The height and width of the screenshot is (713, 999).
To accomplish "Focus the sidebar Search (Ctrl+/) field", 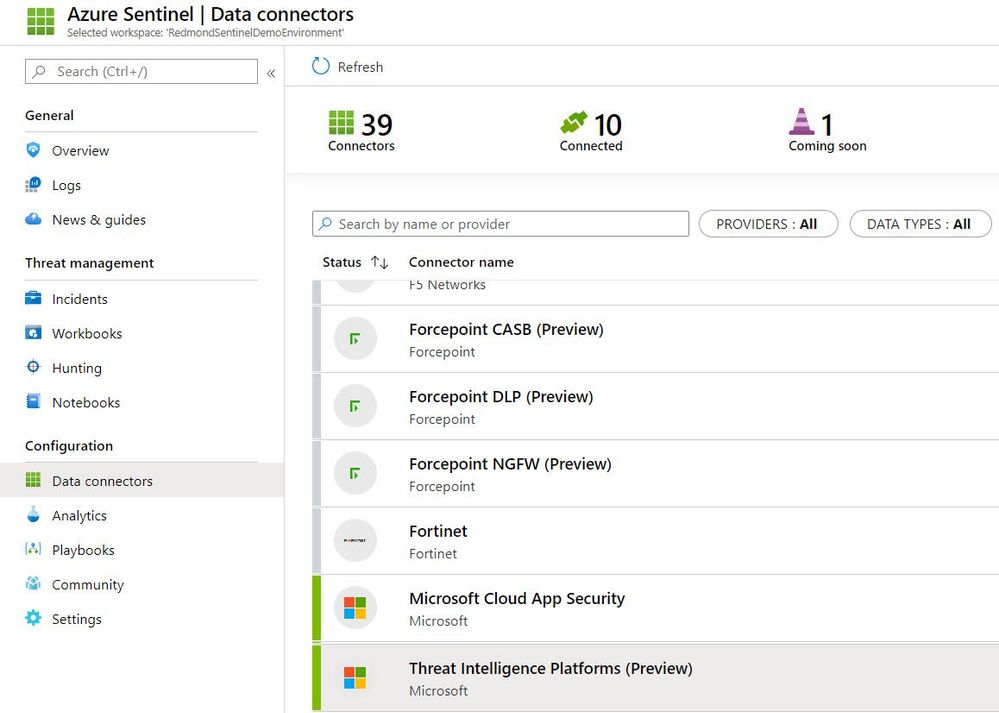I will pos(141,71).
